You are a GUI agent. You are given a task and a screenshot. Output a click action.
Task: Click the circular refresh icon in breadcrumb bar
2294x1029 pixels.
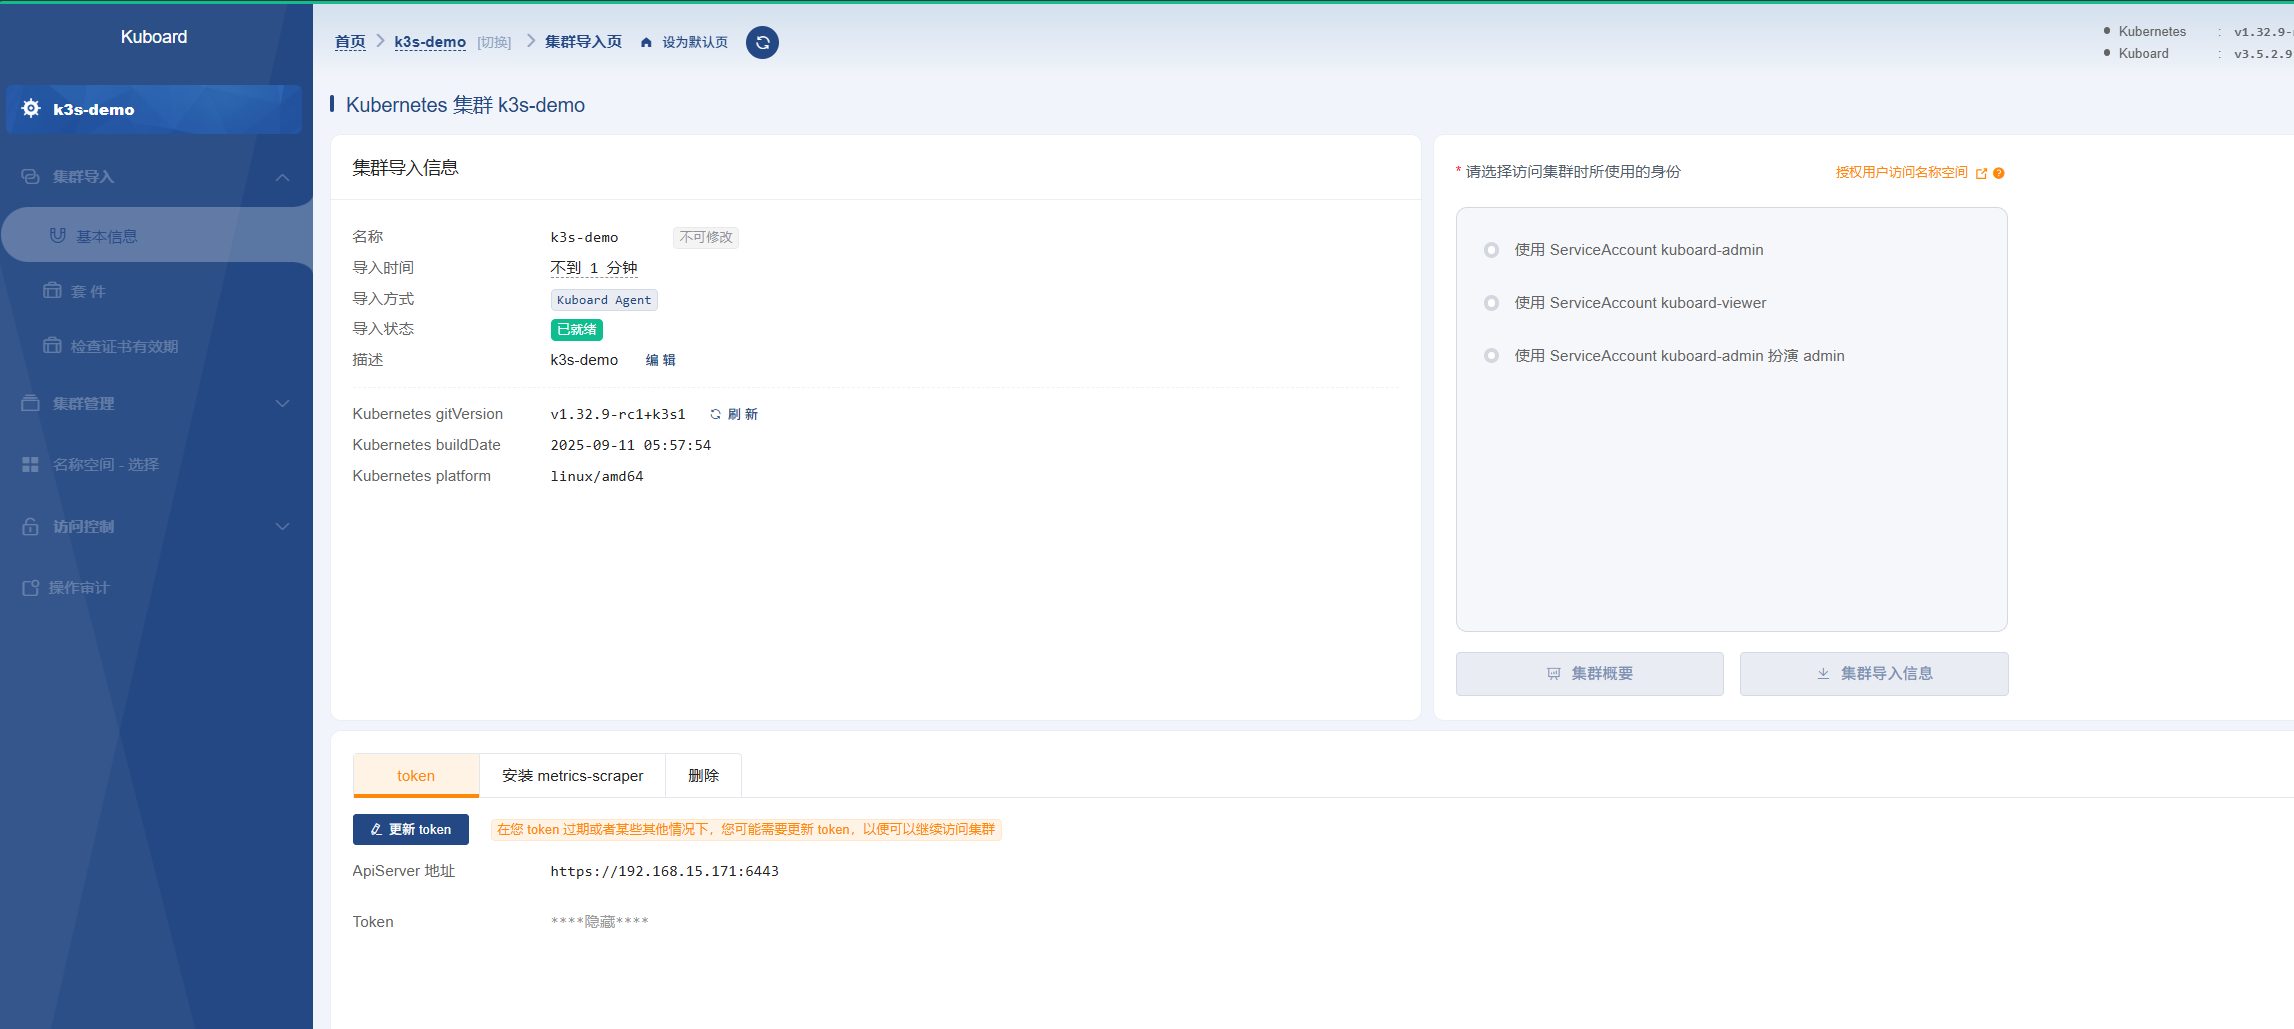point(762,42)
